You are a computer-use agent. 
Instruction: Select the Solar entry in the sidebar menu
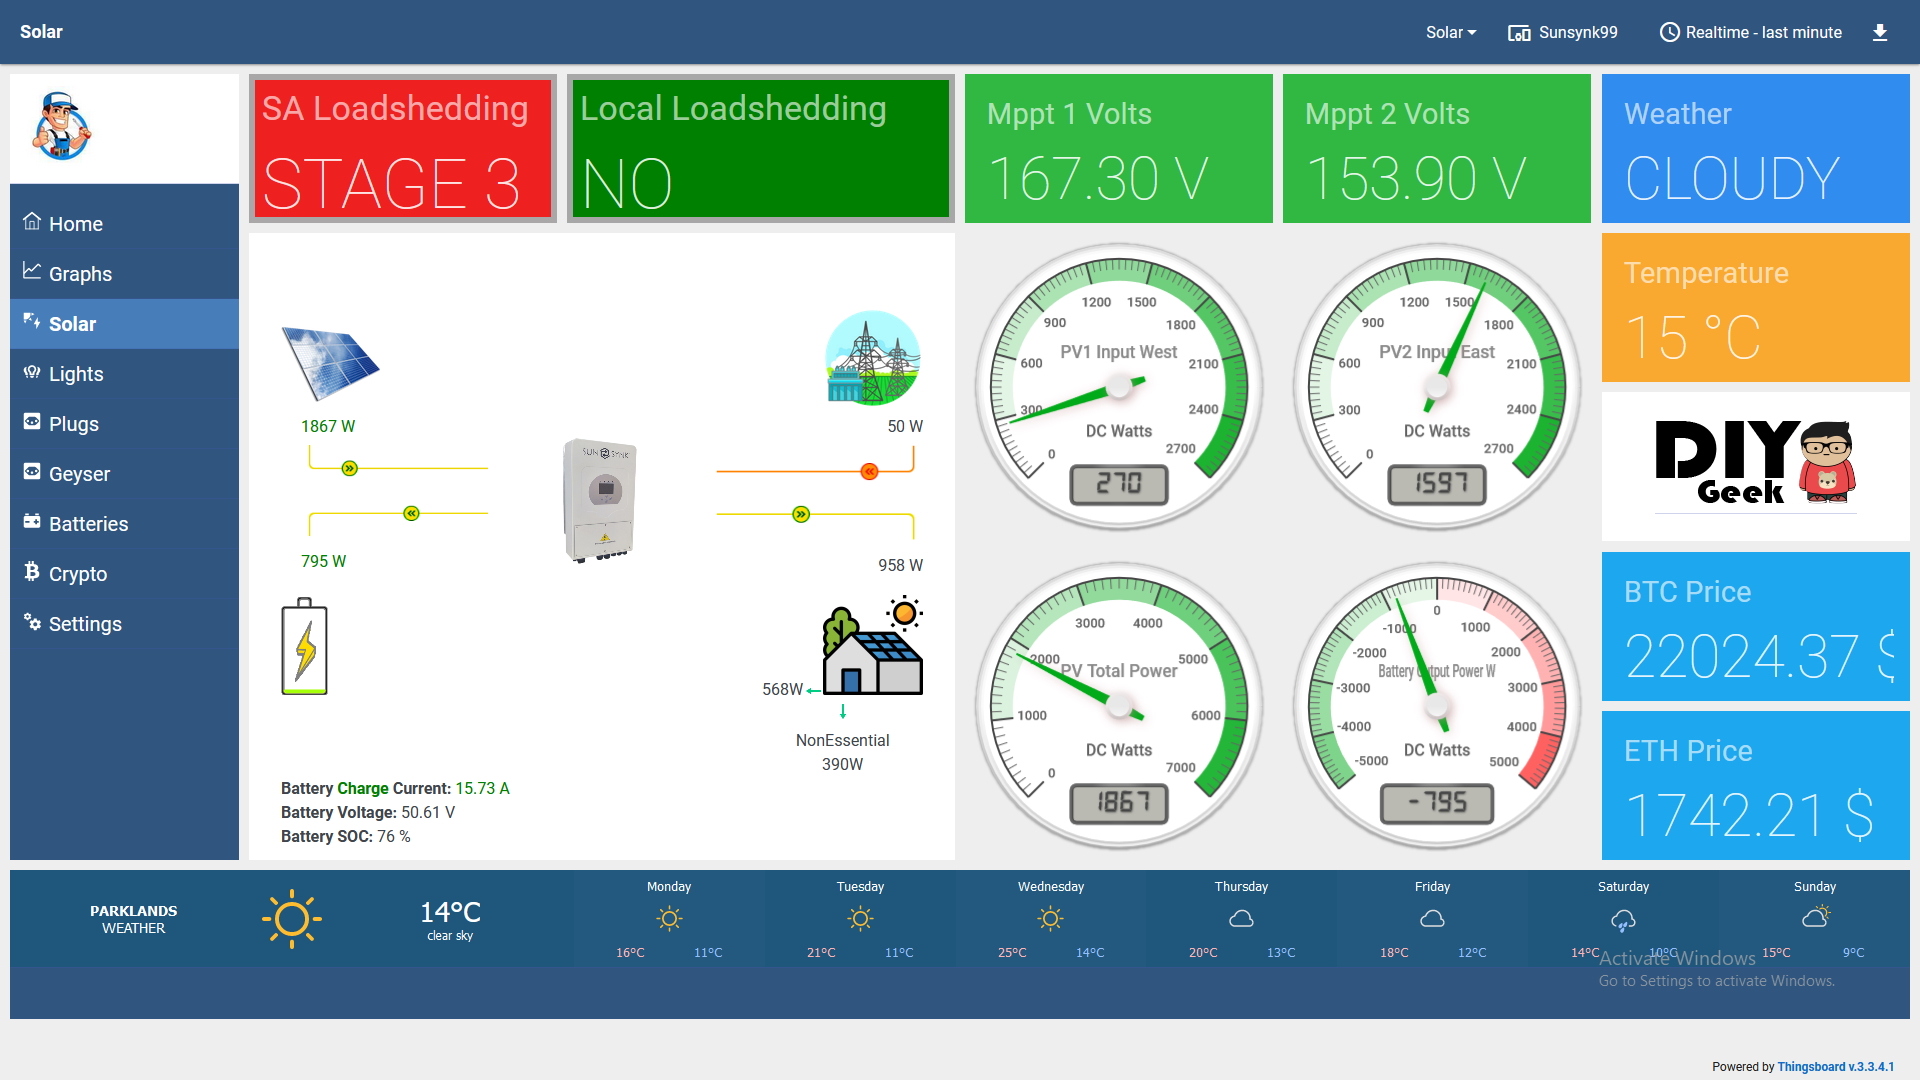click(x=73, y=324)
